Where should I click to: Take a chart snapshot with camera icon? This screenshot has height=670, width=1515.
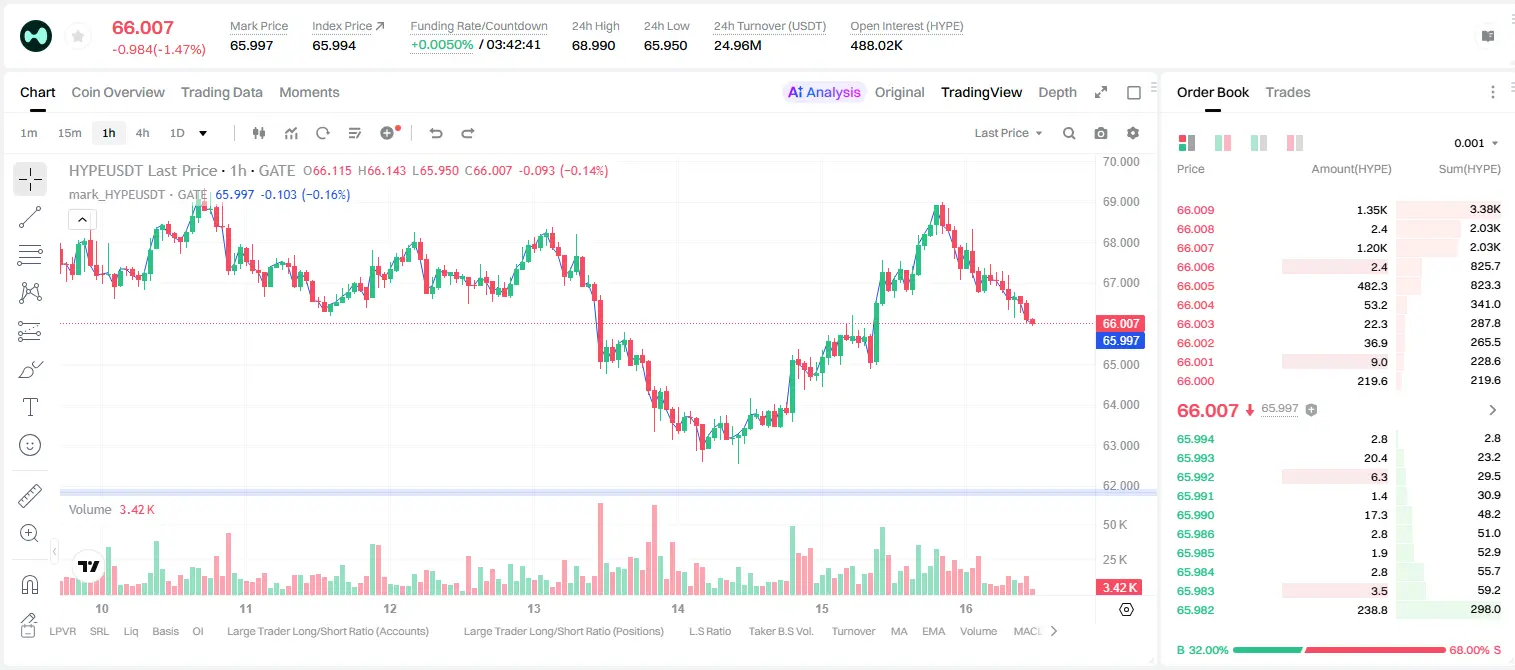(x=1101, y=133)
